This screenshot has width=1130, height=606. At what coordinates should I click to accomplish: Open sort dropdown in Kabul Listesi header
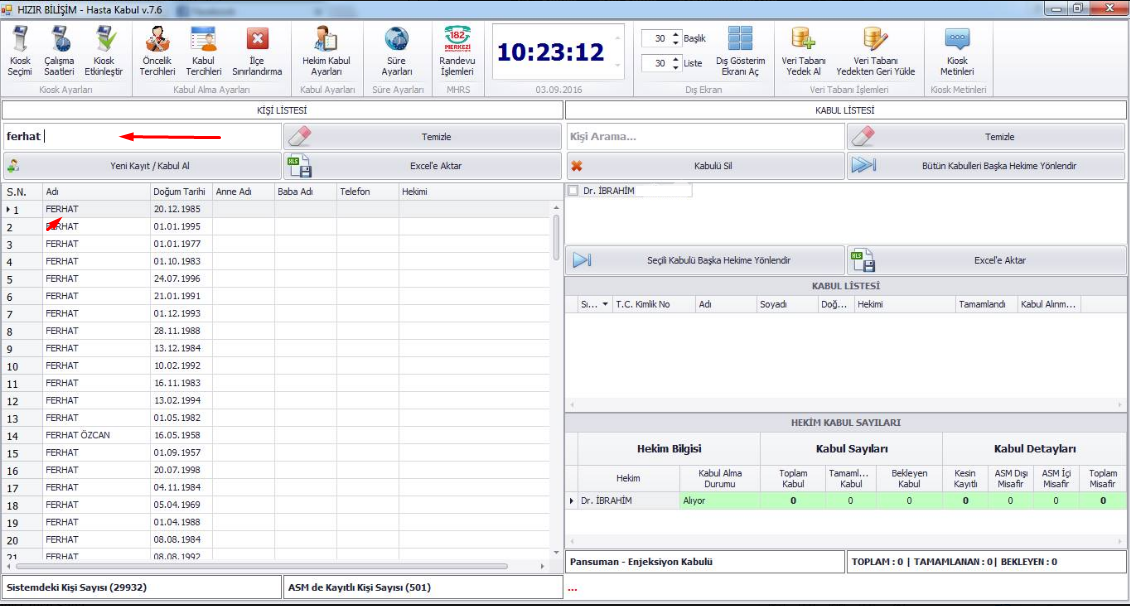click(x=605, y=304)
